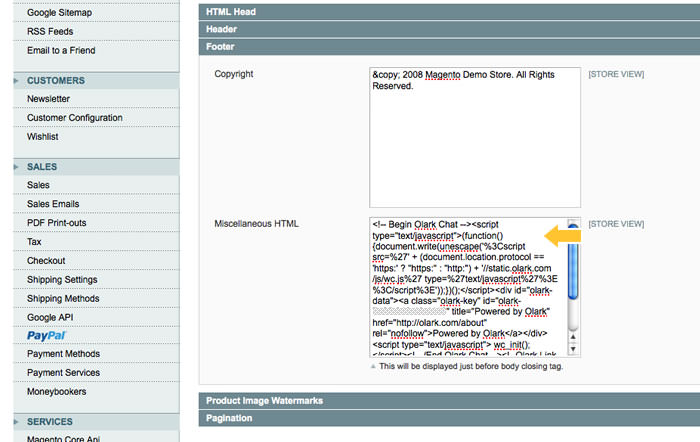Select Moneybookers in the sidebar
The width and height of the screenshot is (700, 442).
coord(57,391)
